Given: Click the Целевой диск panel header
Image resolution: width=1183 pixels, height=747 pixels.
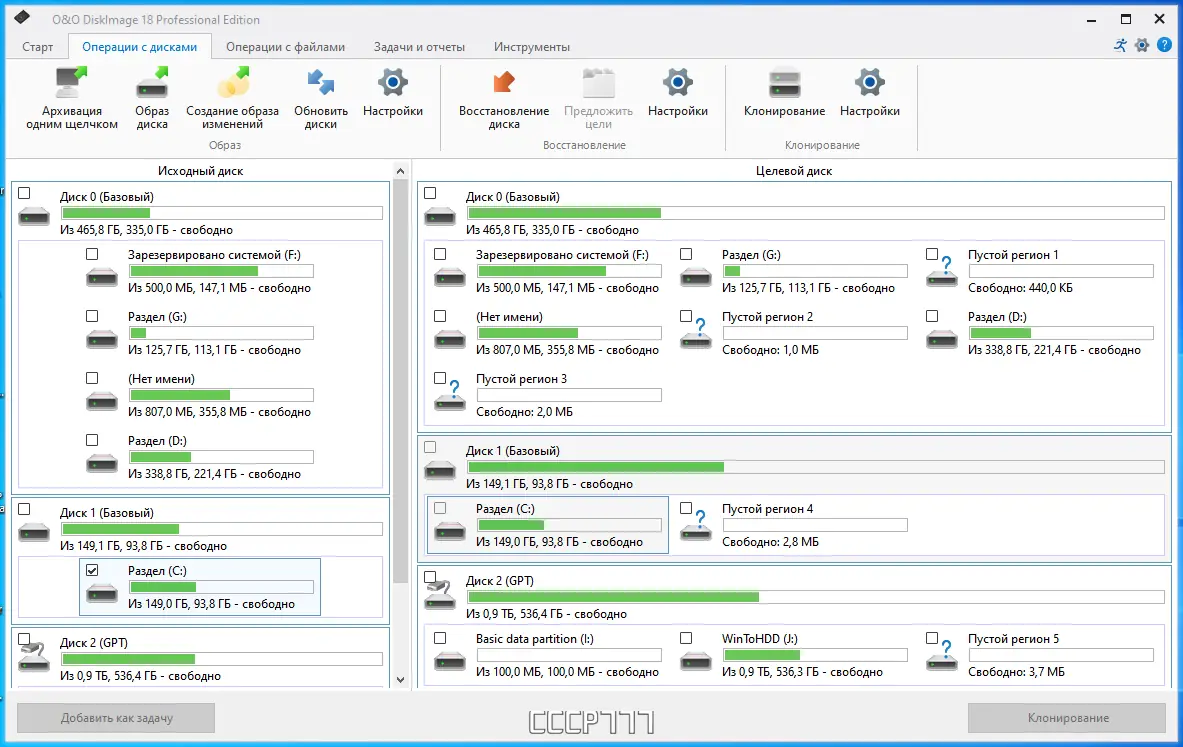Looking at the screenshot, I should coord(794,171).
